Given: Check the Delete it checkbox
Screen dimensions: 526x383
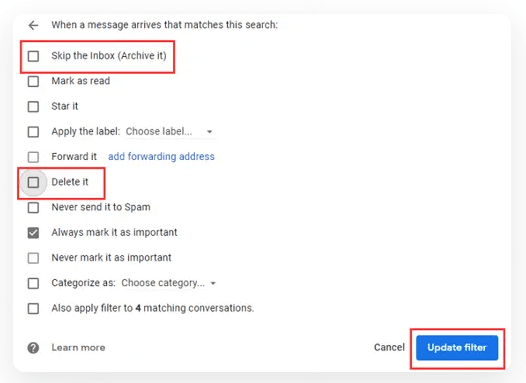Looking at the screenshot, I should 33,182.
